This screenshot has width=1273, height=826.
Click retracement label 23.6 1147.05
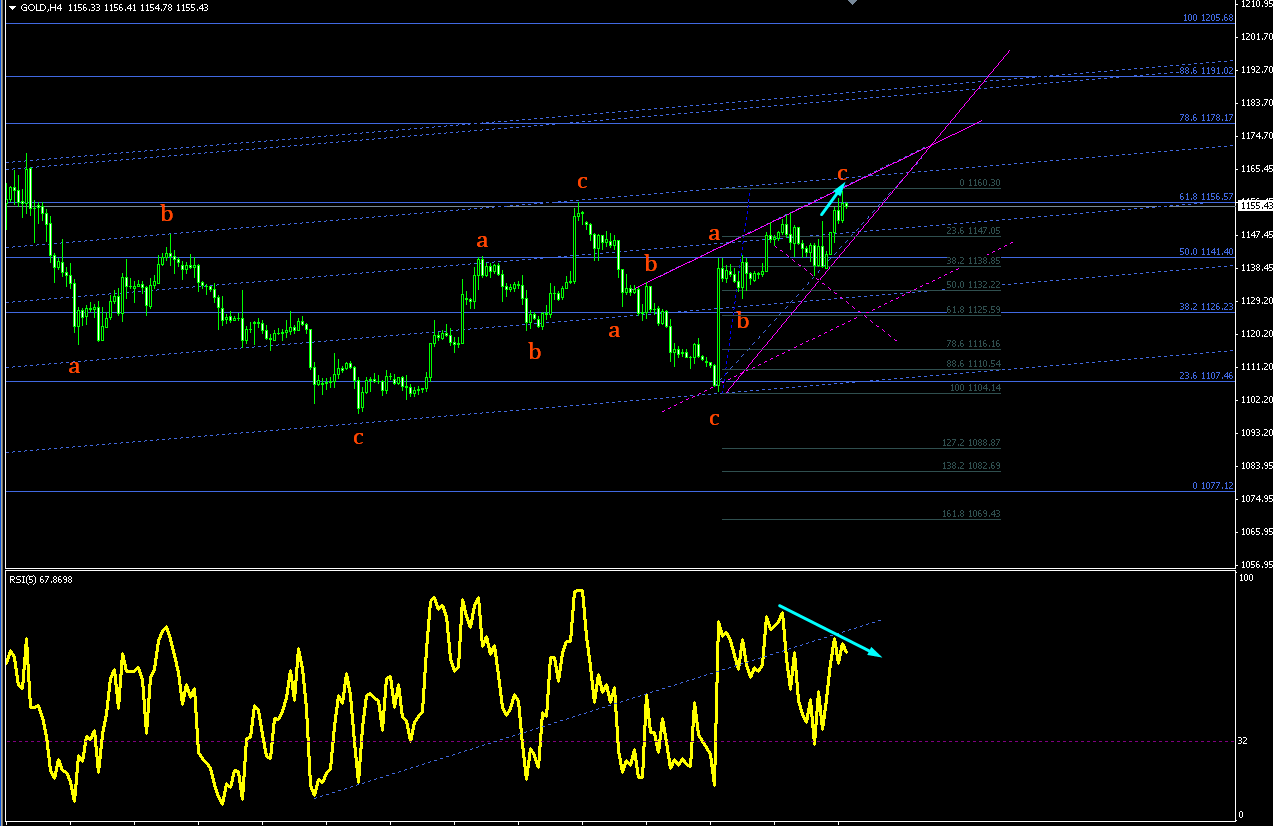pos(974,230)
